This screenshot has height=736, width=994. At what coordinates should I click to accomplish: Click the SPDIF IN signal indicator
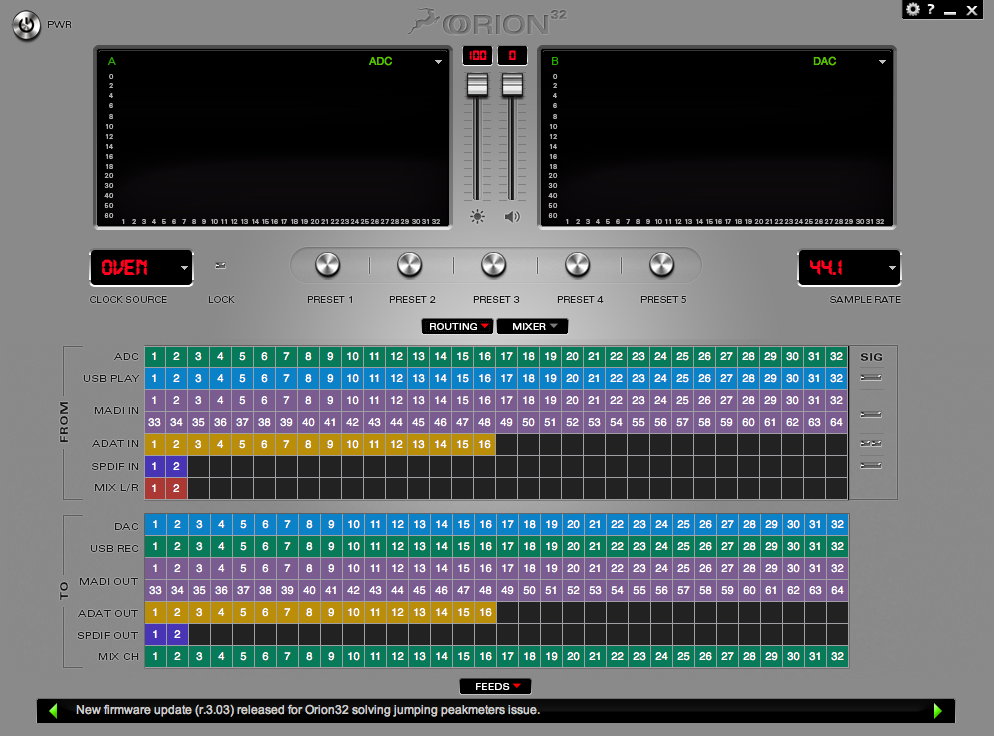coord(871,466)
